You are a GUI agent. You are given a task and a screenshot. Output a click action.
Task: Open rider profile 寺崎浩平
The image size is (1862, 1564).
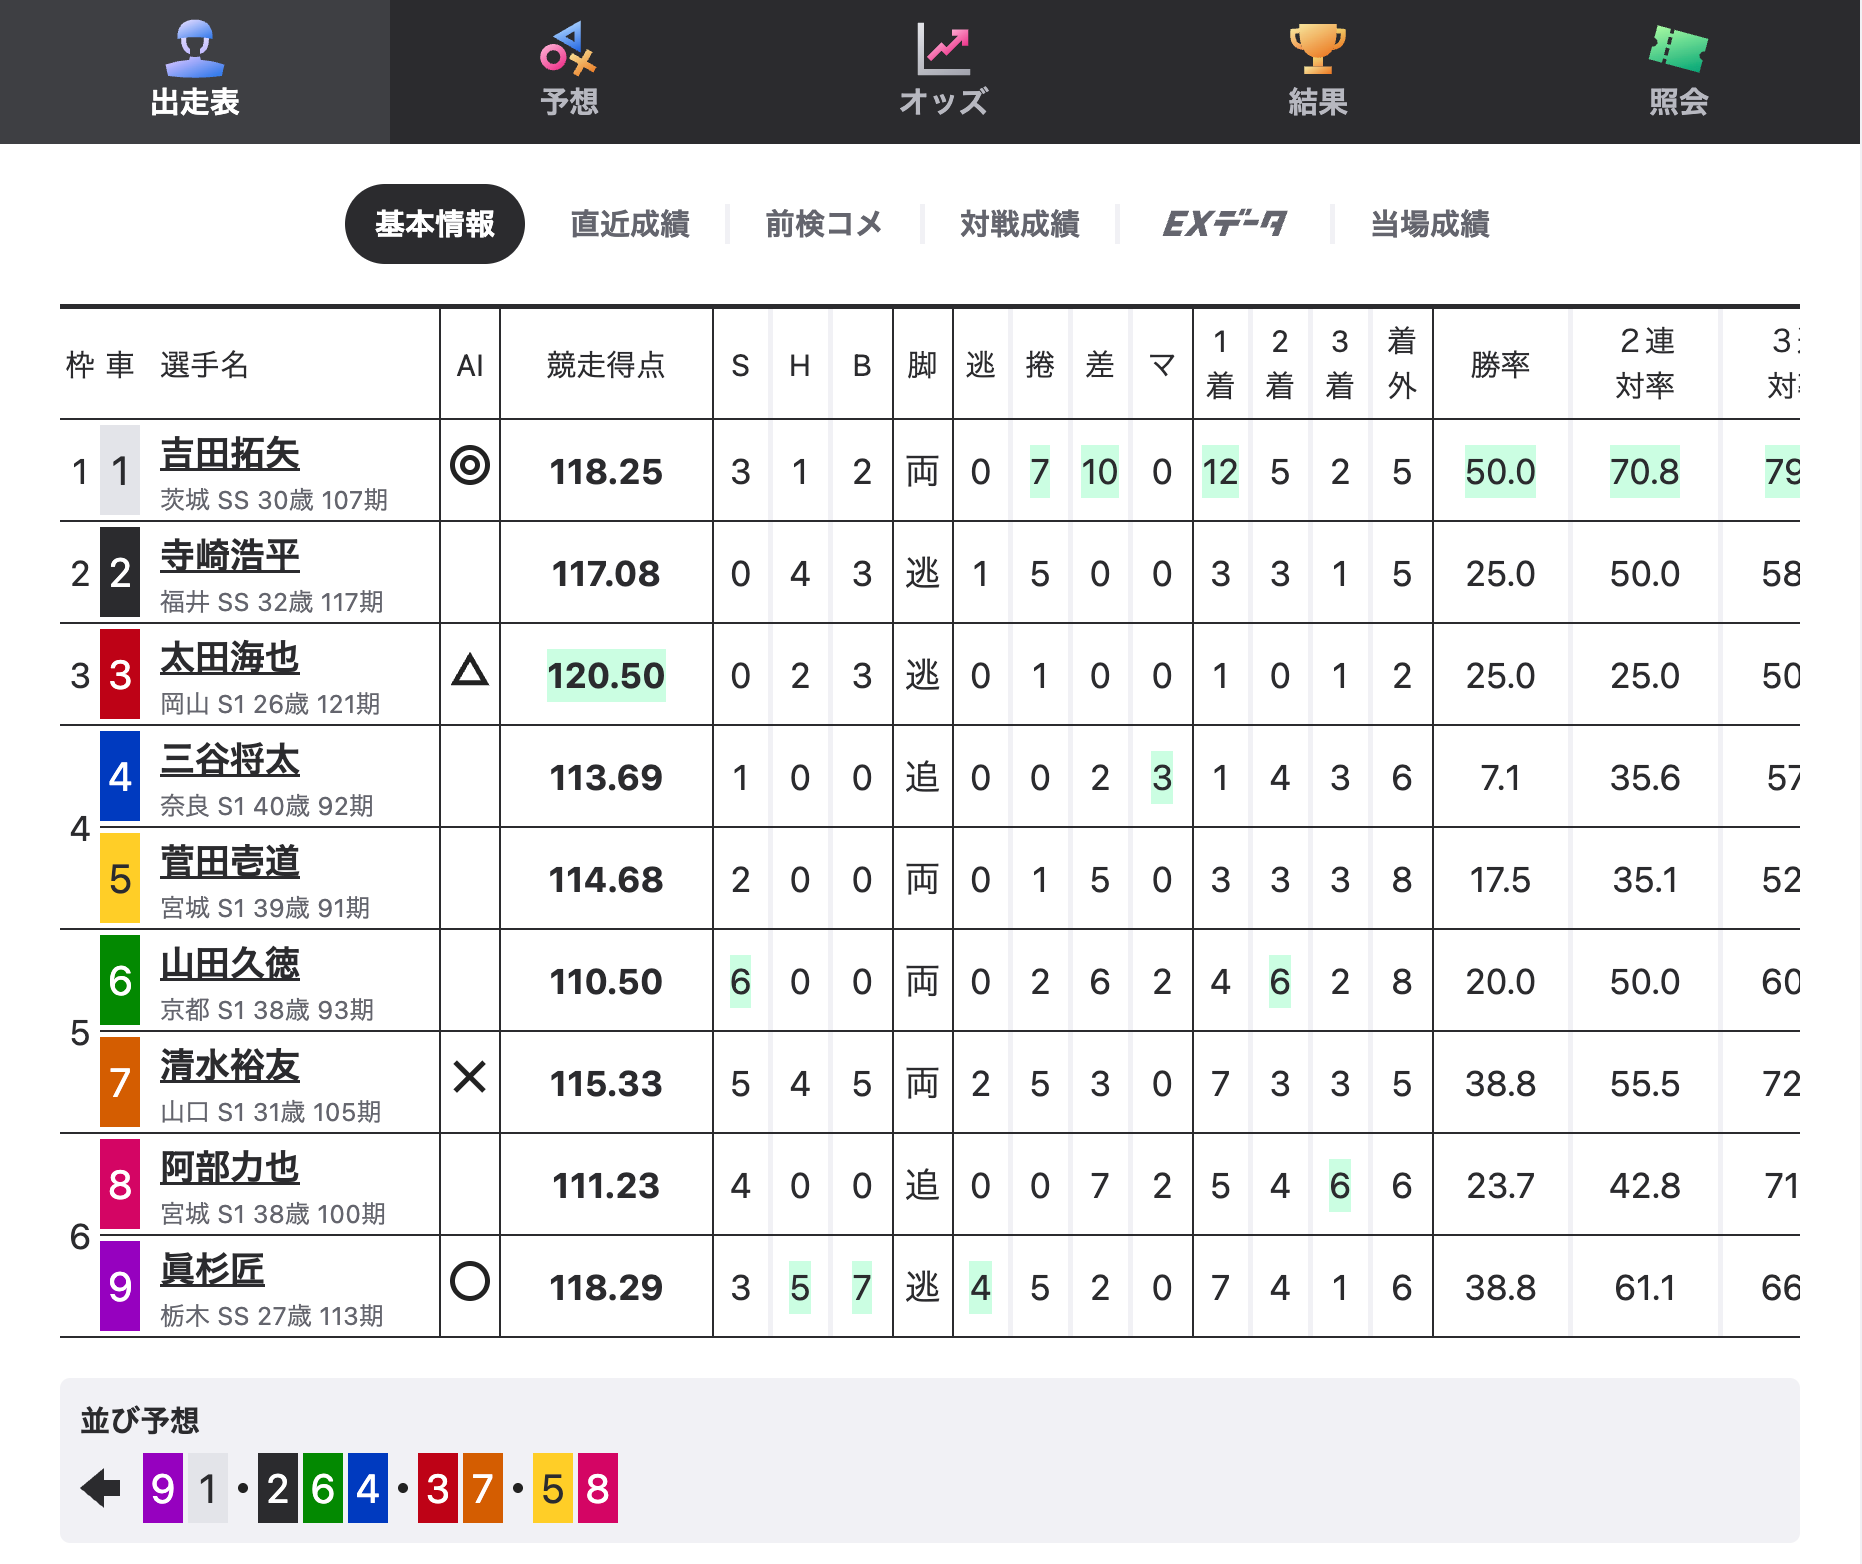[230, 556]
